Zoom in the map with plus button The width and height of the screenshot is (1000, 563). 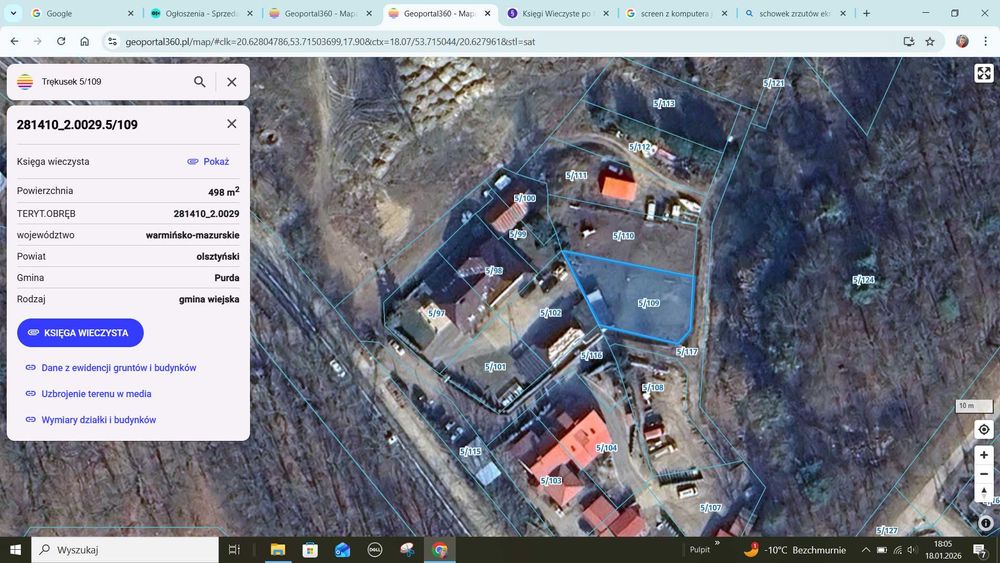coord(984,455)
